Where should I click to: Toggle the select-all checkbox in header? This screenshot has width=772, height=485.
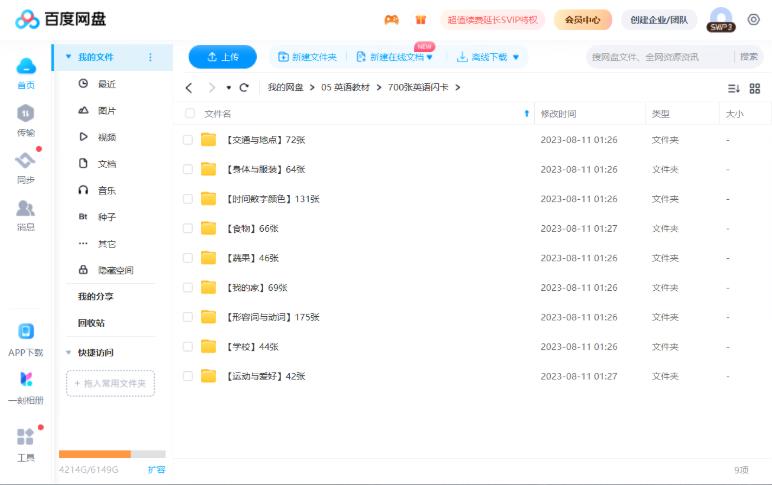click(190, 113)
